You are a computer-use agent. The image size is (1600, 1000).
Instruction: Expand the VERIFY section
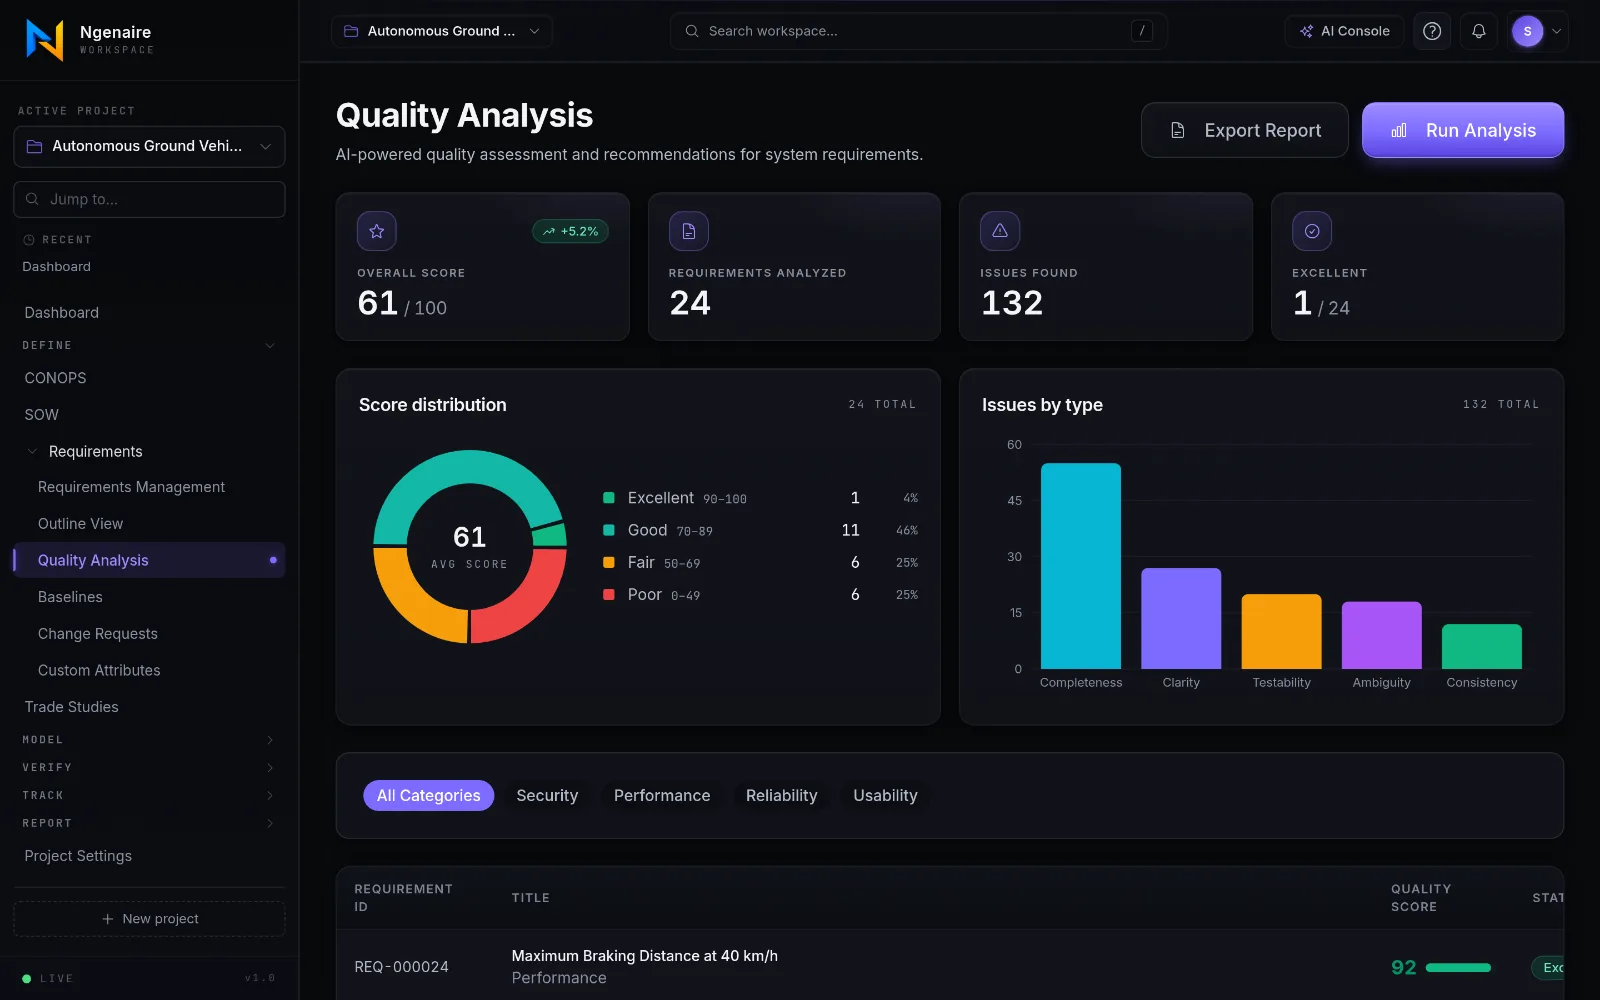269,768
